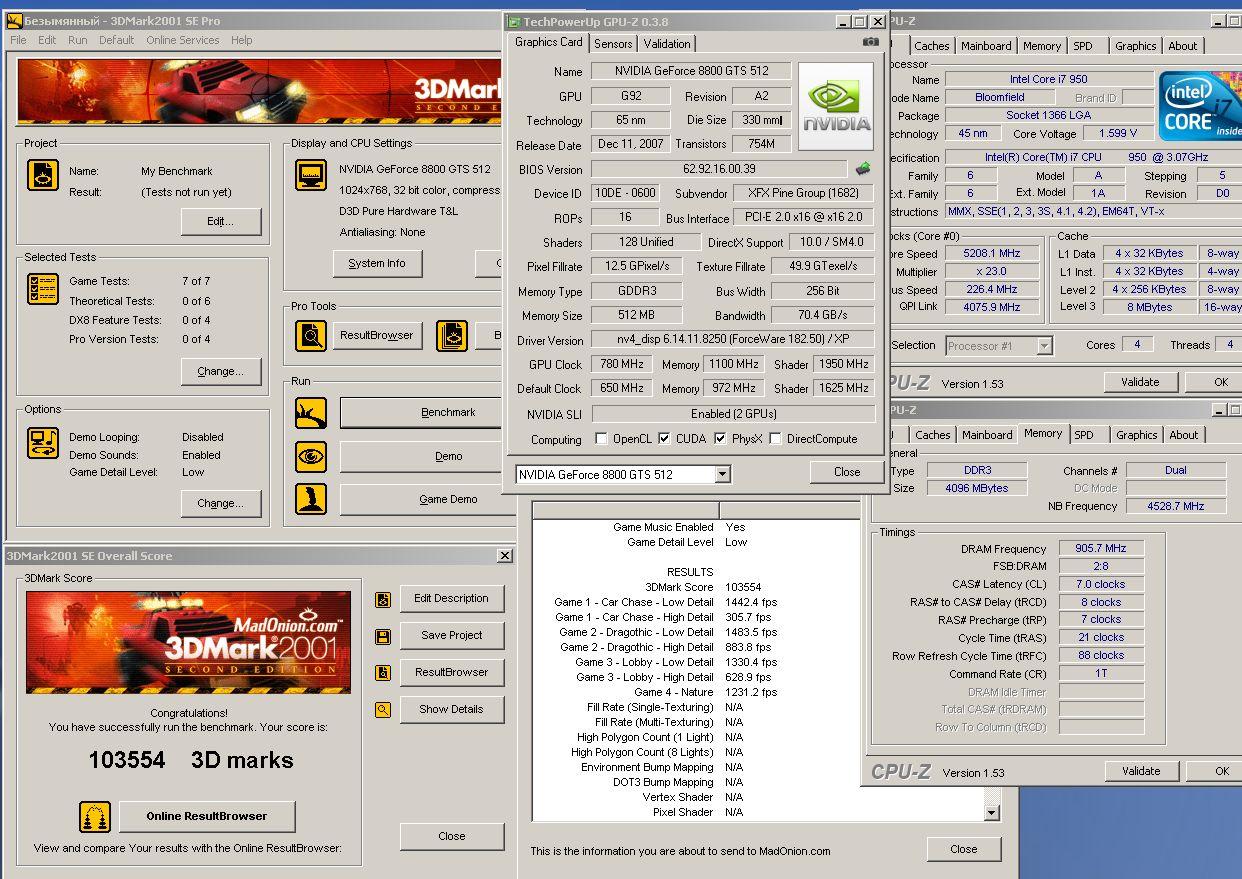Click the GPU Name field in GPU-Z

coord(691,71)
